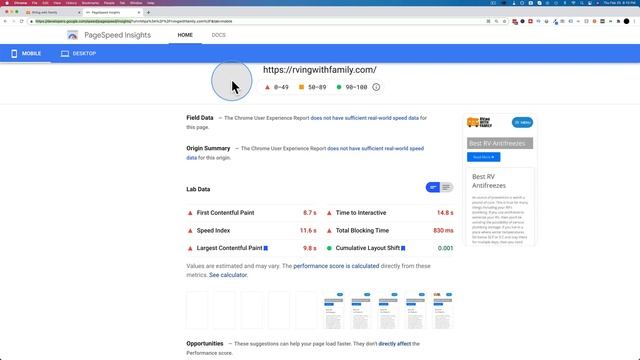Image resolution: width=640 pixels, height=360 pixels.
Task: Click the Largest Contentful Paint label
Action: click(229, 248)
